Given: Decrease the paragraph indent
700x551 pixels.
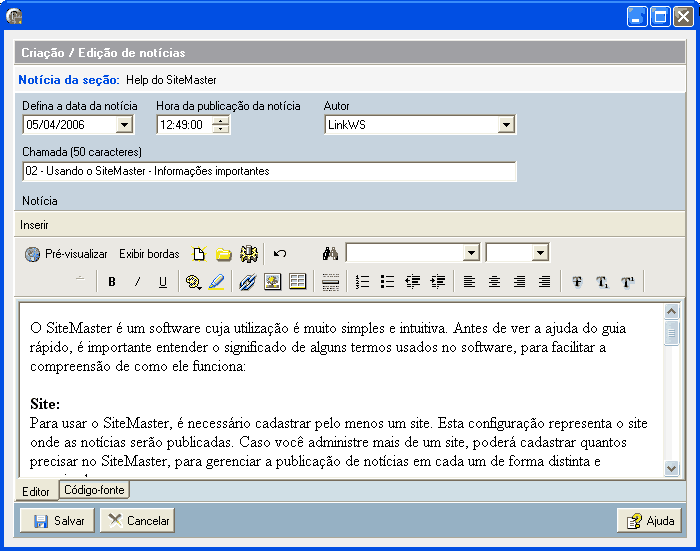Looking at the screenshot, I should click(x=412, y=282).
